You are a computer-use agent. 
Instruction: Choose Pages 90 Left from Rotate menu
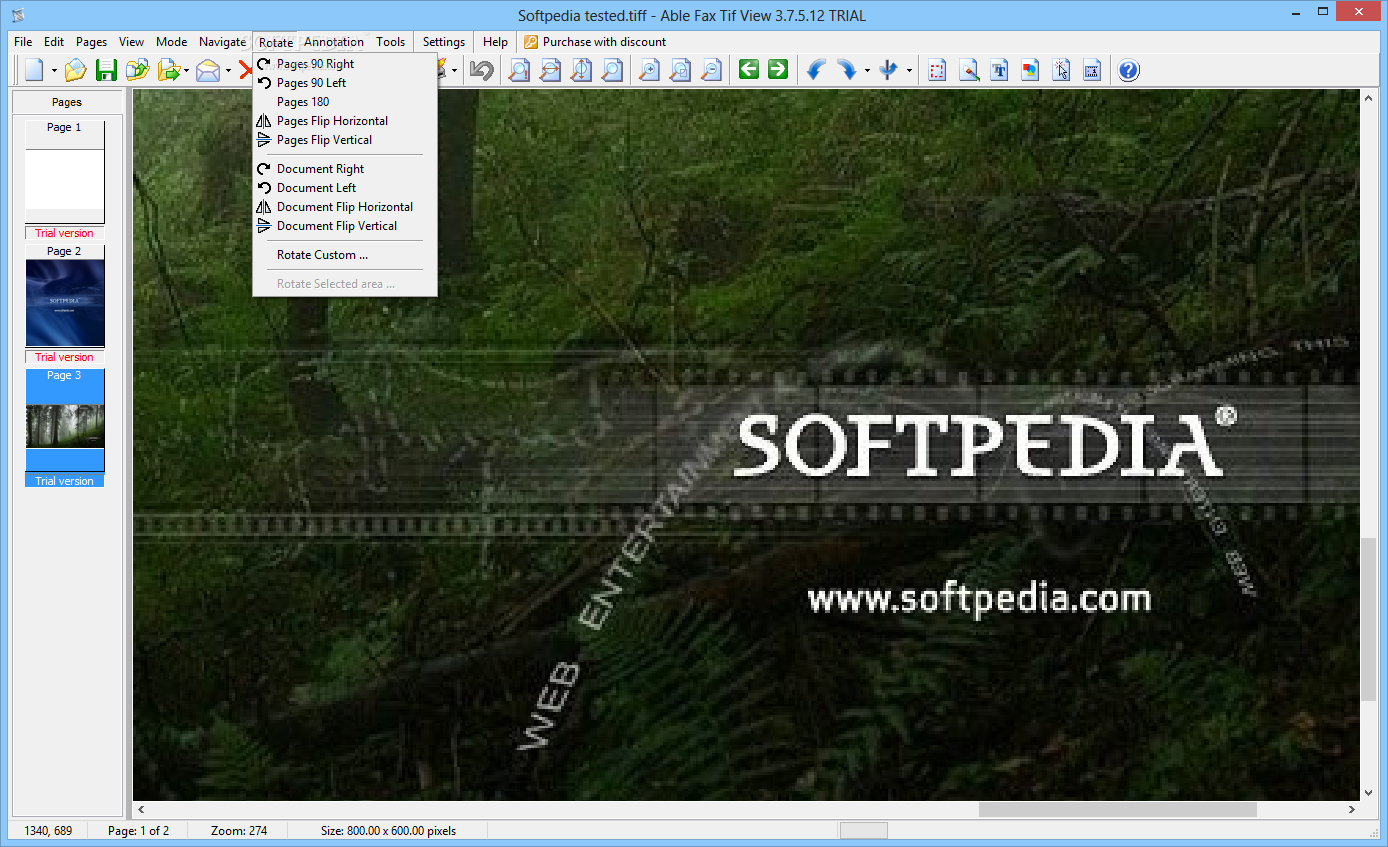[345, 83]
